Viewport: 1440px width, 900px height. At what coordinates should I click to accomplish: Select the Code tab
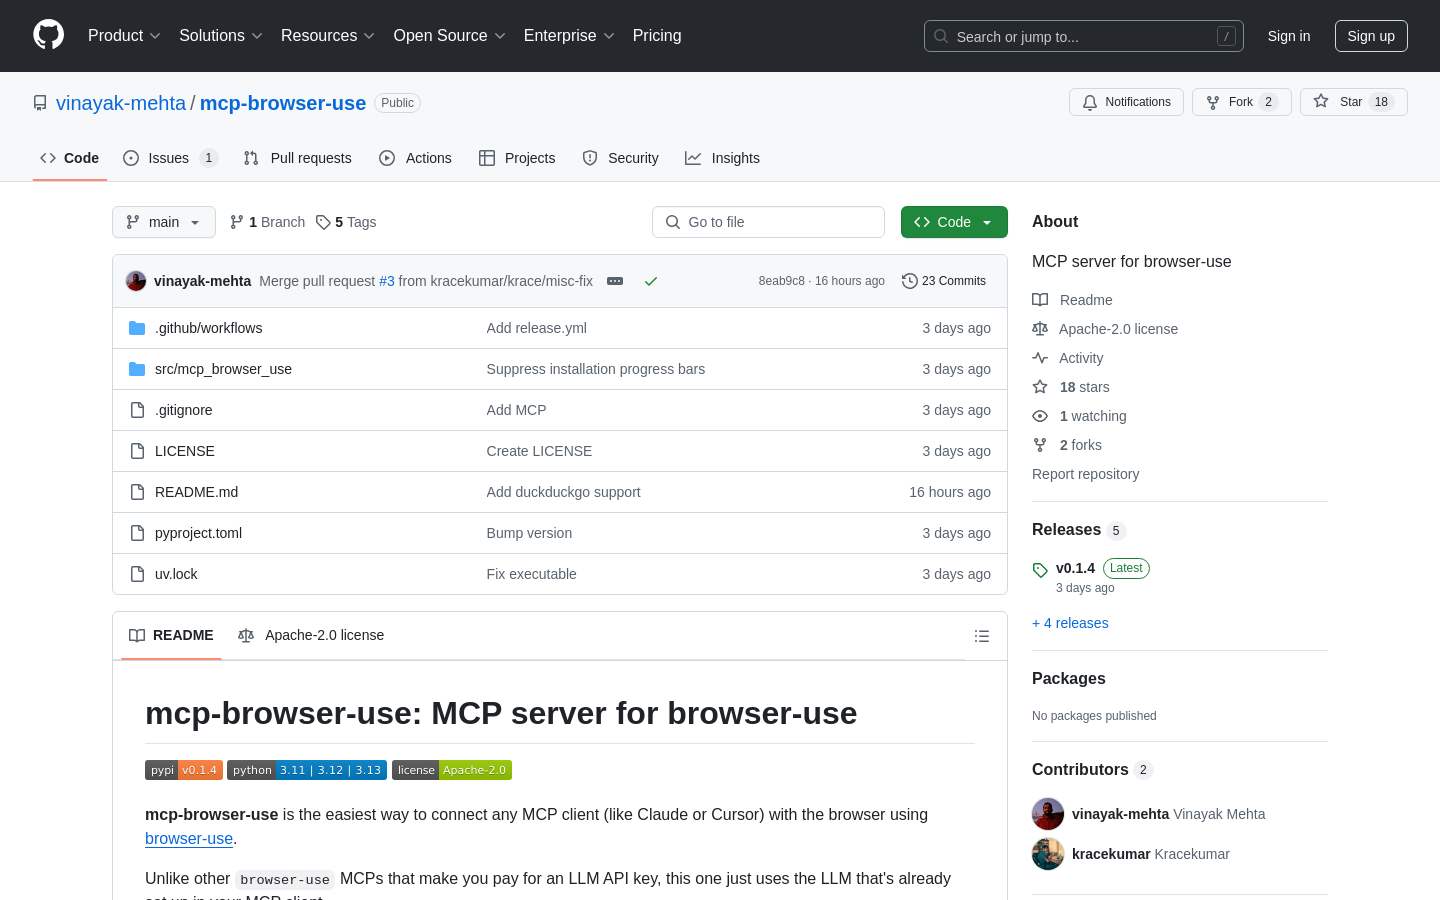[70, 158]
